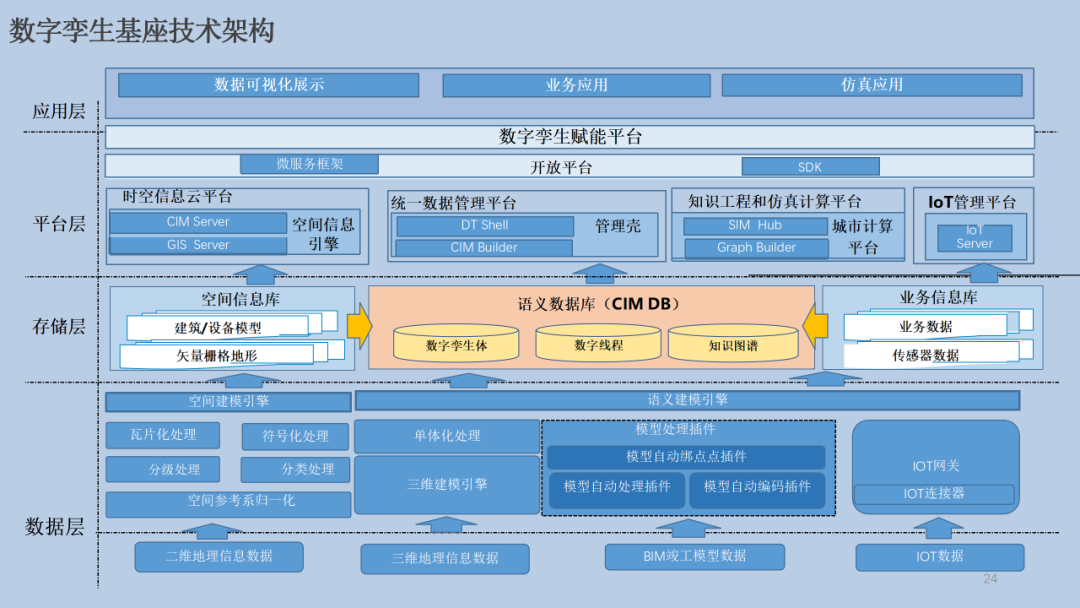The height and width of the screenshot is (608, 1080).
Task: Select the 知识工程和仿真计算平台 title
Action: pyautogui.click(x=774, y=201)
